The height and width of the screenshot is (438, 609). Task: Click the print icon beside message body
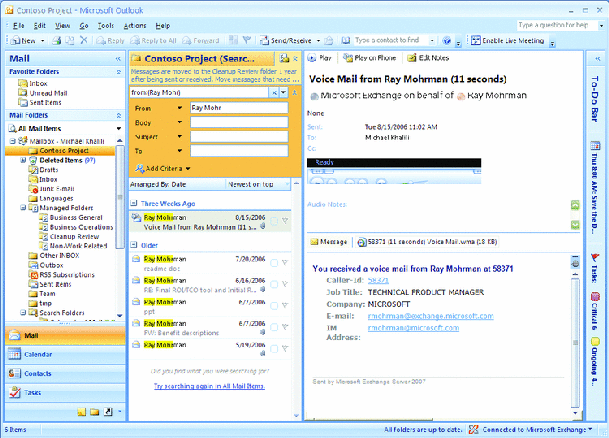click(575, 263)
